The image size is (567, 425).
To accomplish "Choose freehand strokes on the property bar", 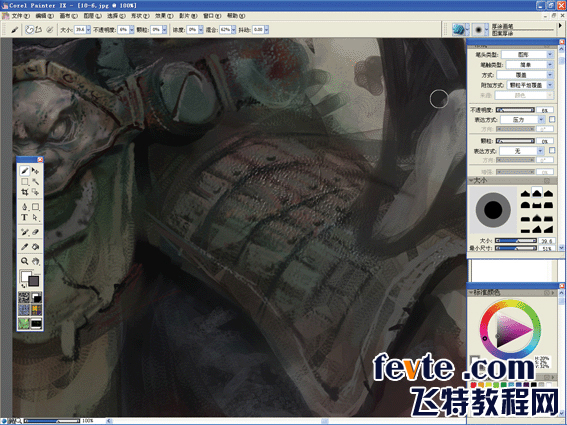I will (30, 30).
